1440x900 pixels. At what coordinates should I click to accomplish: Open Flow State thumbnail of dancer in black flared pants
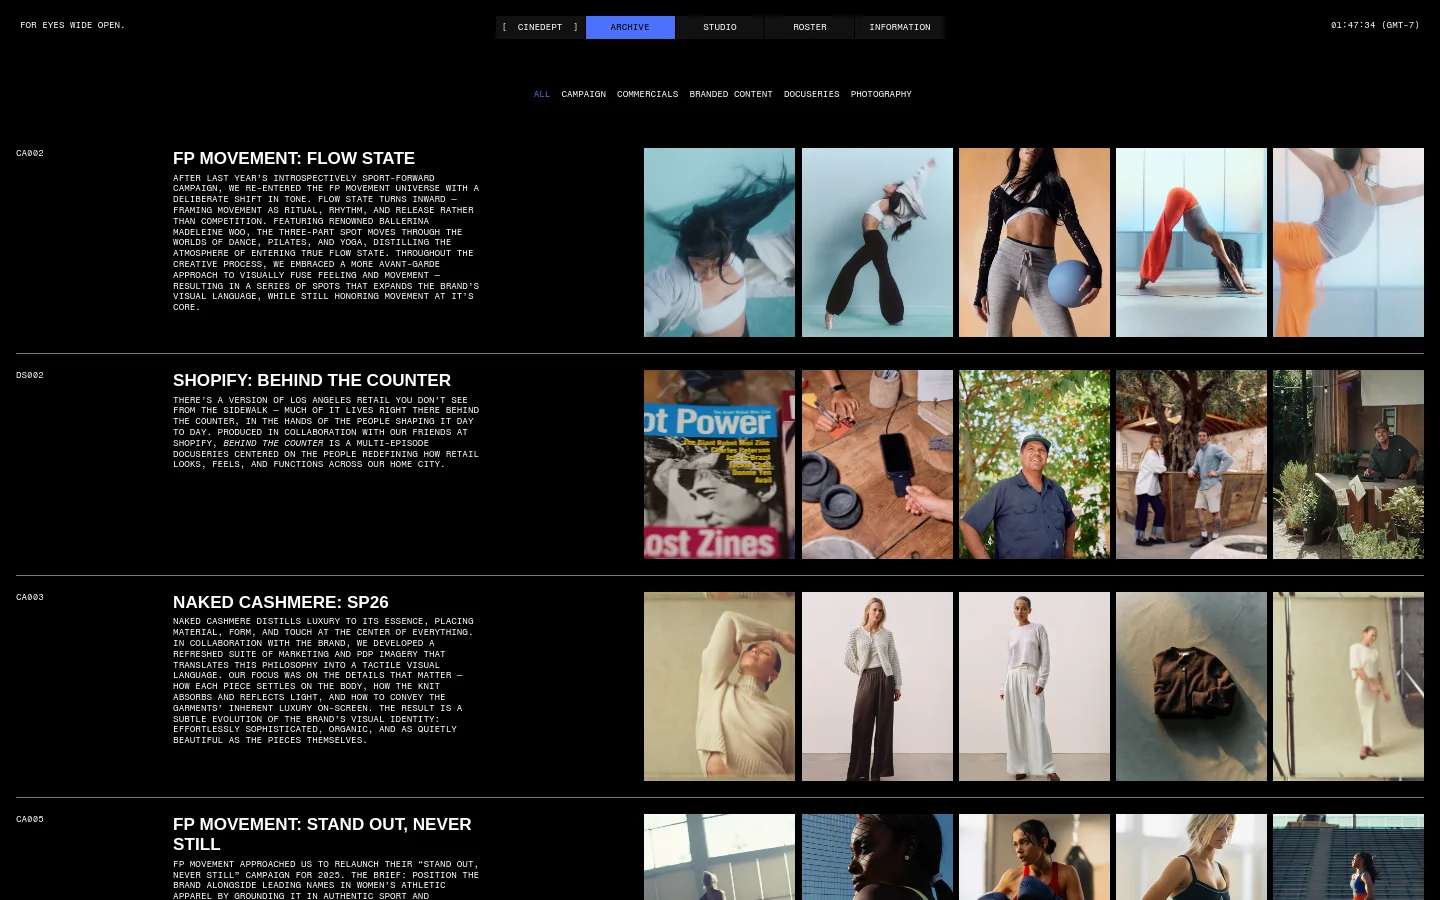coord(877,242)
